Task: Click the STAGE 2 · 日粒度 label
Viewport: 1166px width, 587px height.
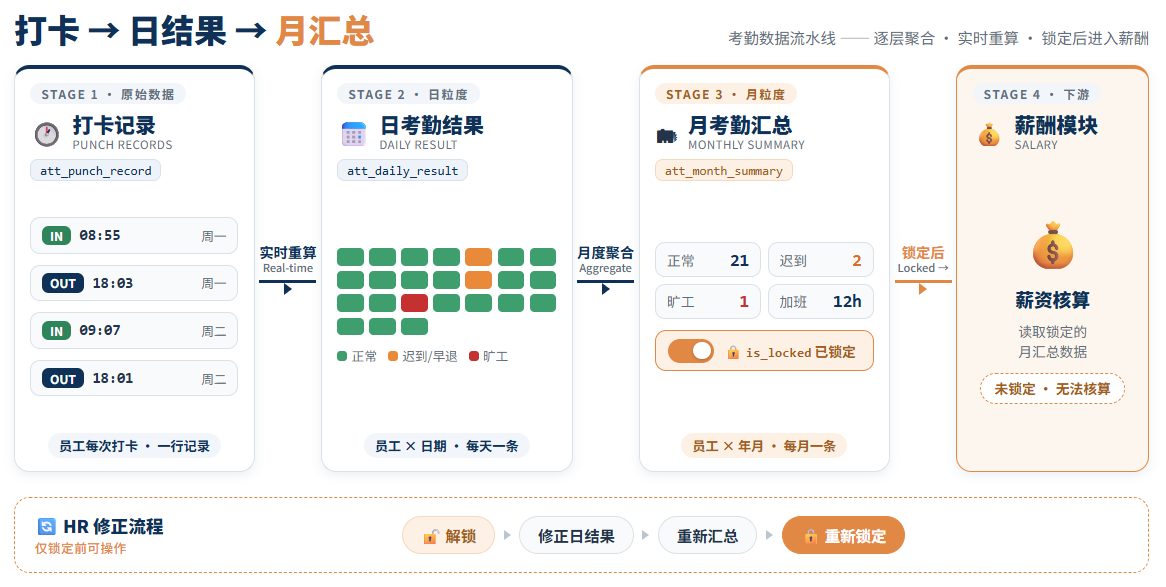Action: point(408,94)
